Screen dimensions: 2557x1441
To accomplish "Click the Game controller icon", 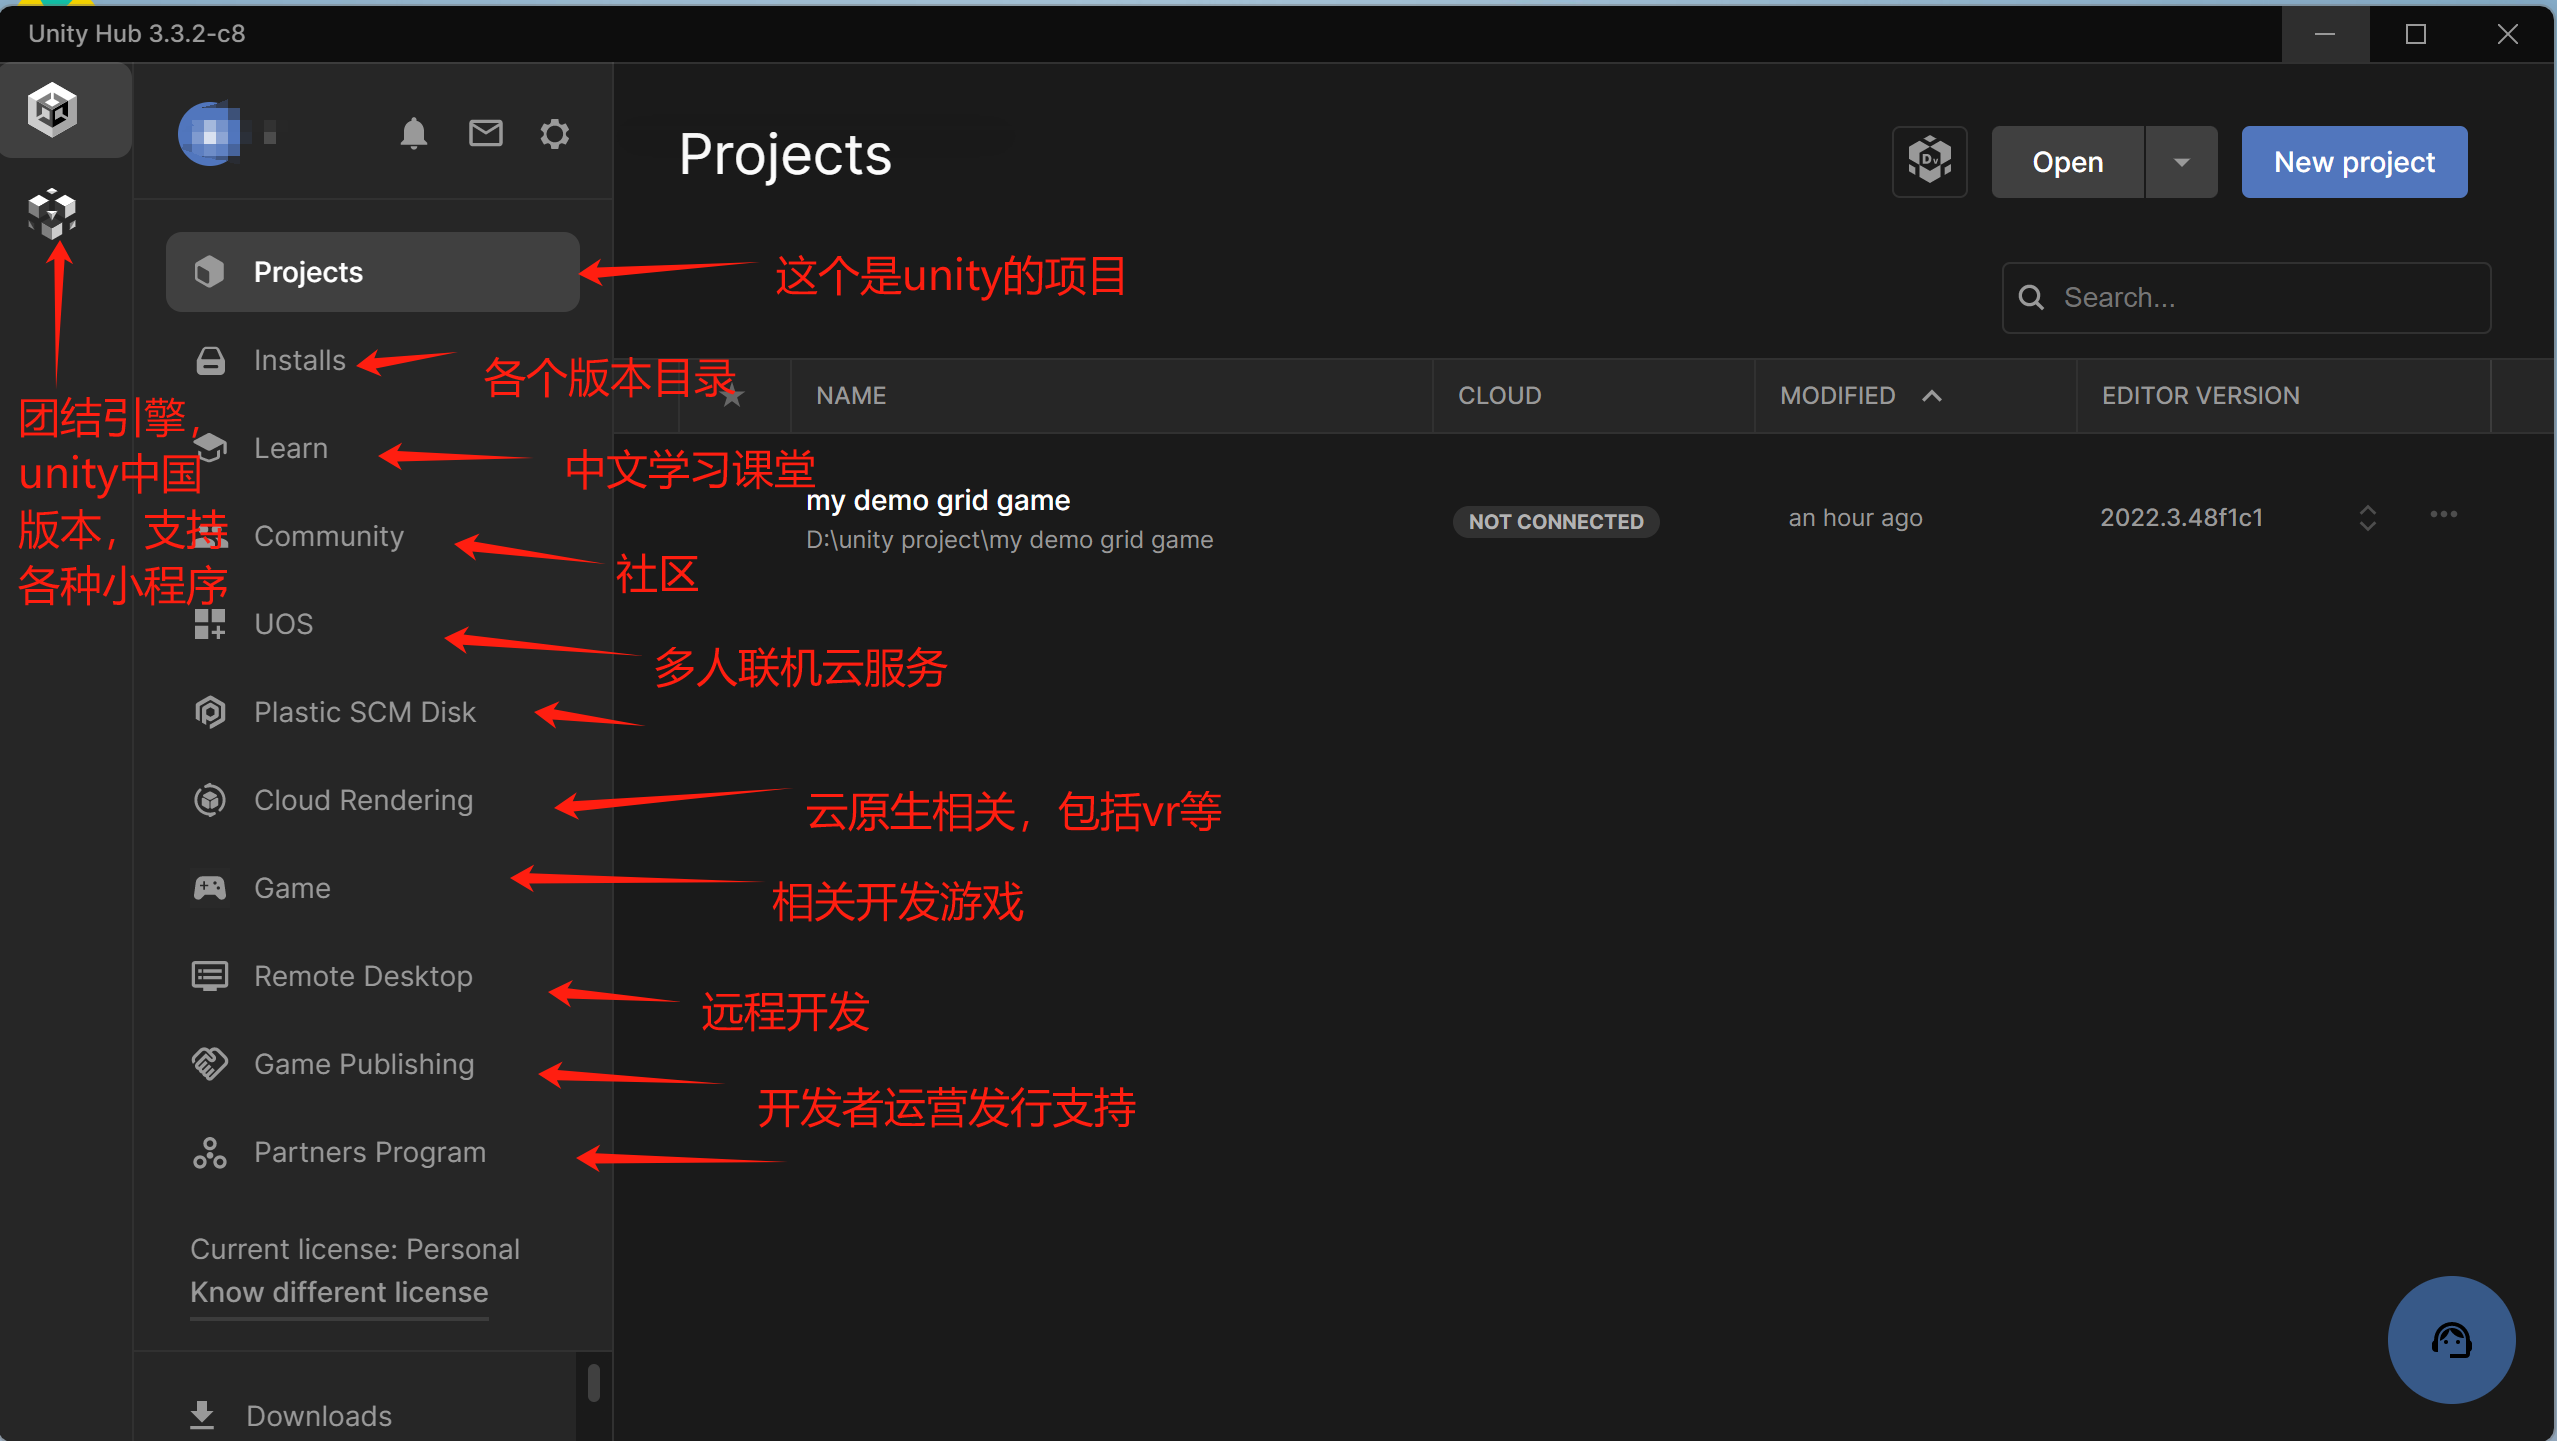I will [x=210, y=888].
